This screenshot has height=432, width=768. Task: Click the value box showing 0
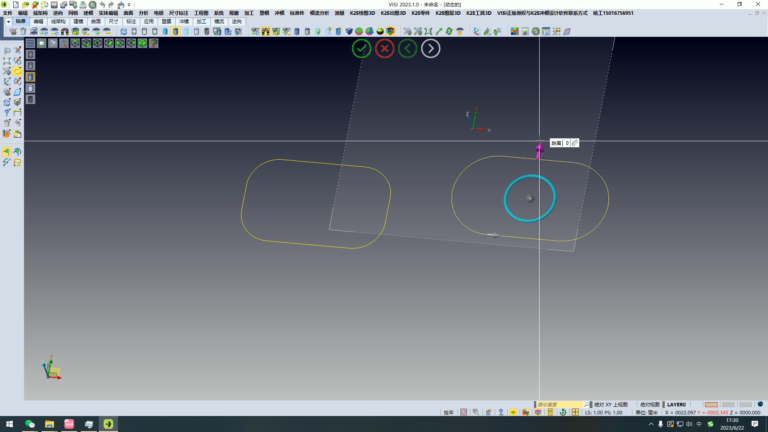(567, 143)
